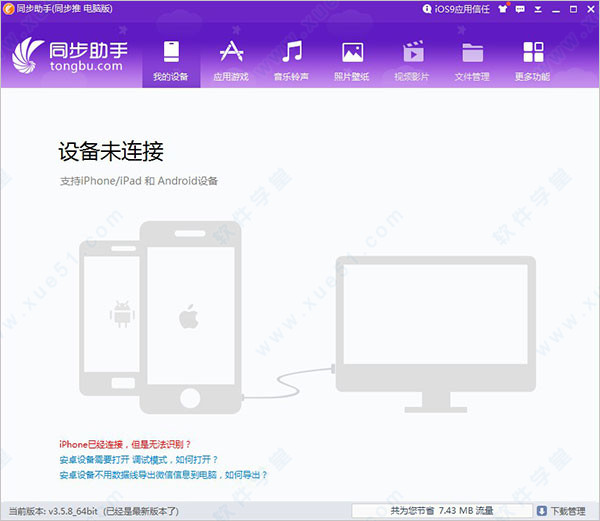
Task: Select the 文件管理 file management tab
Action: (x=472, y=61)
